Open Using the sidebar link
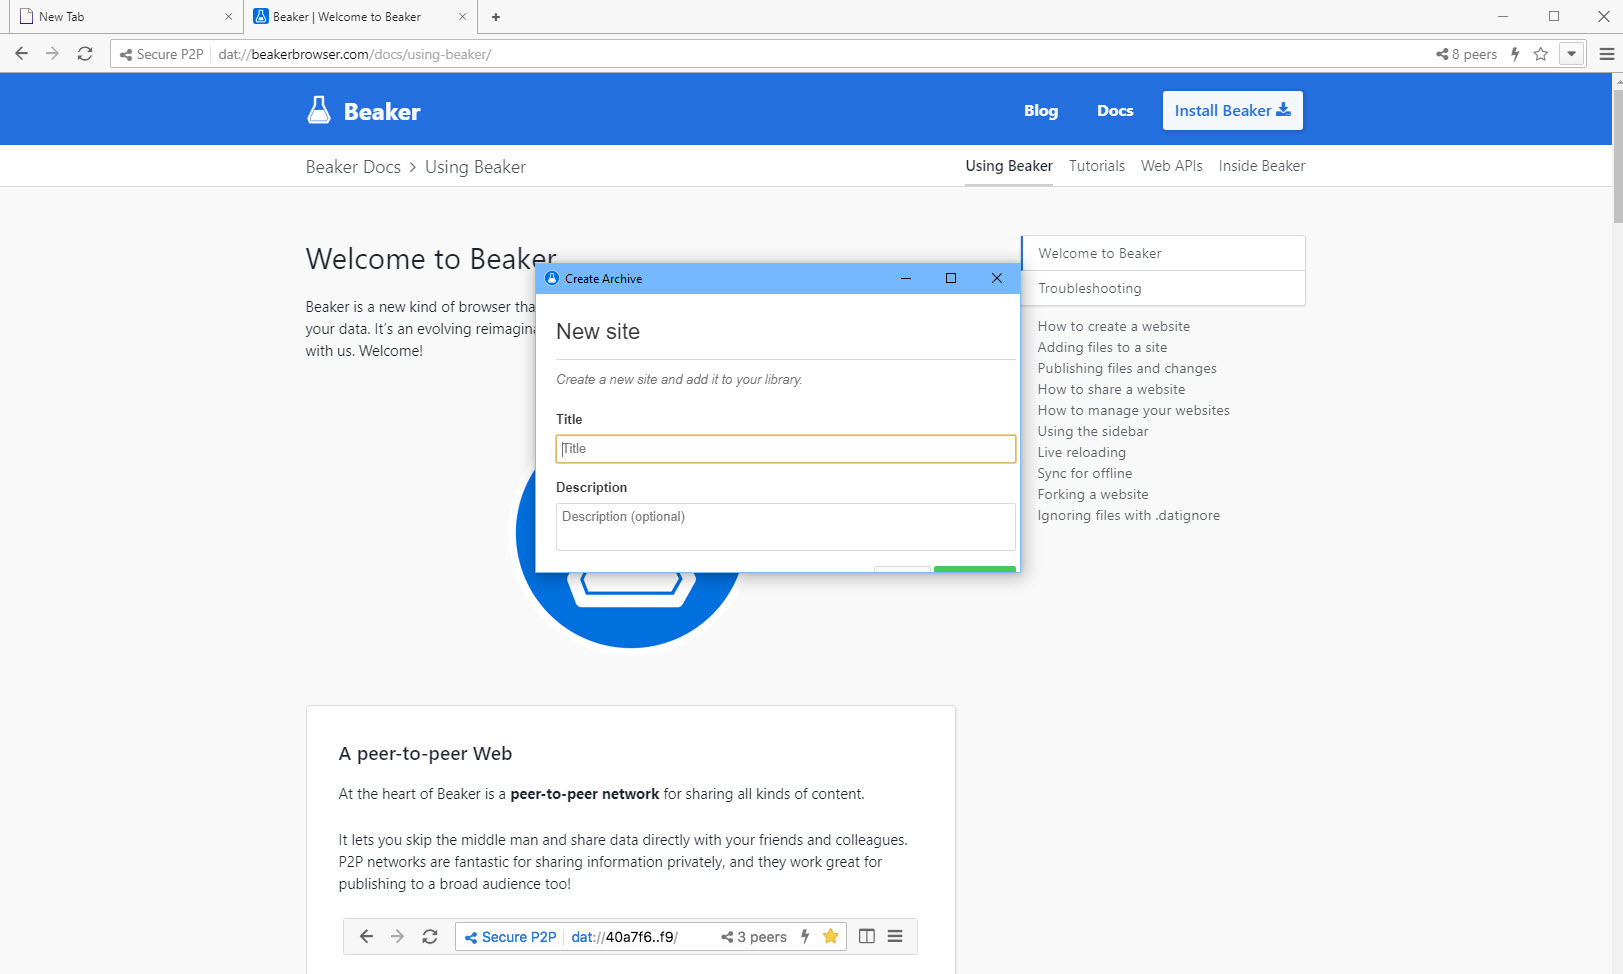Screen dimensions: 1623x974 [x=1093, y=431]
